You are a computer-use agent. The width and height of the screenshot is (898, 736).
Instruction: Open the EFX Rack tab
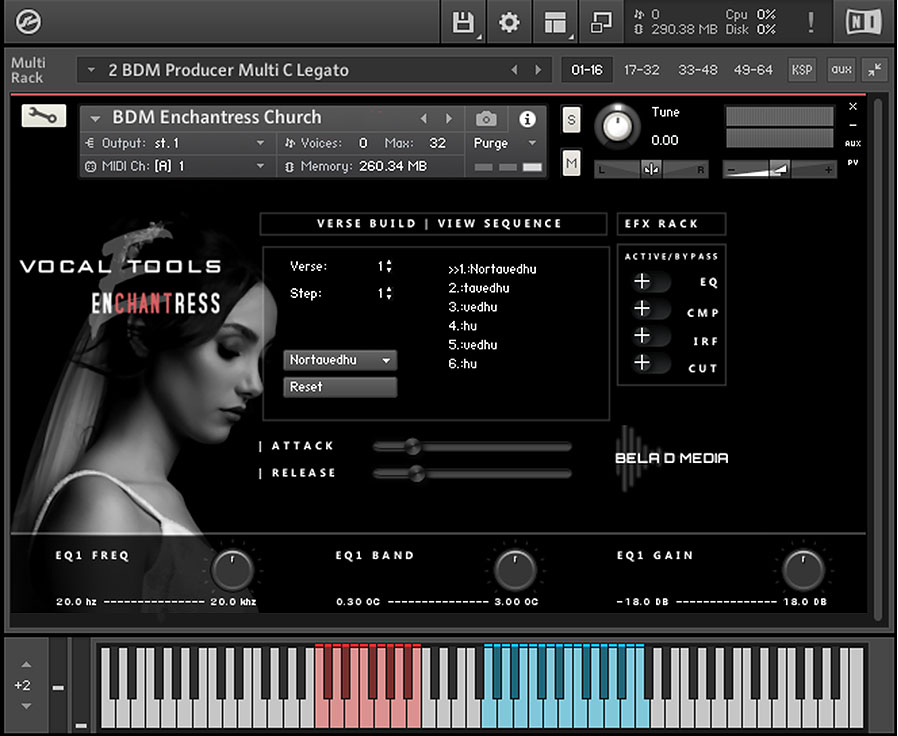pyautogui.click(x=671, y=223)
